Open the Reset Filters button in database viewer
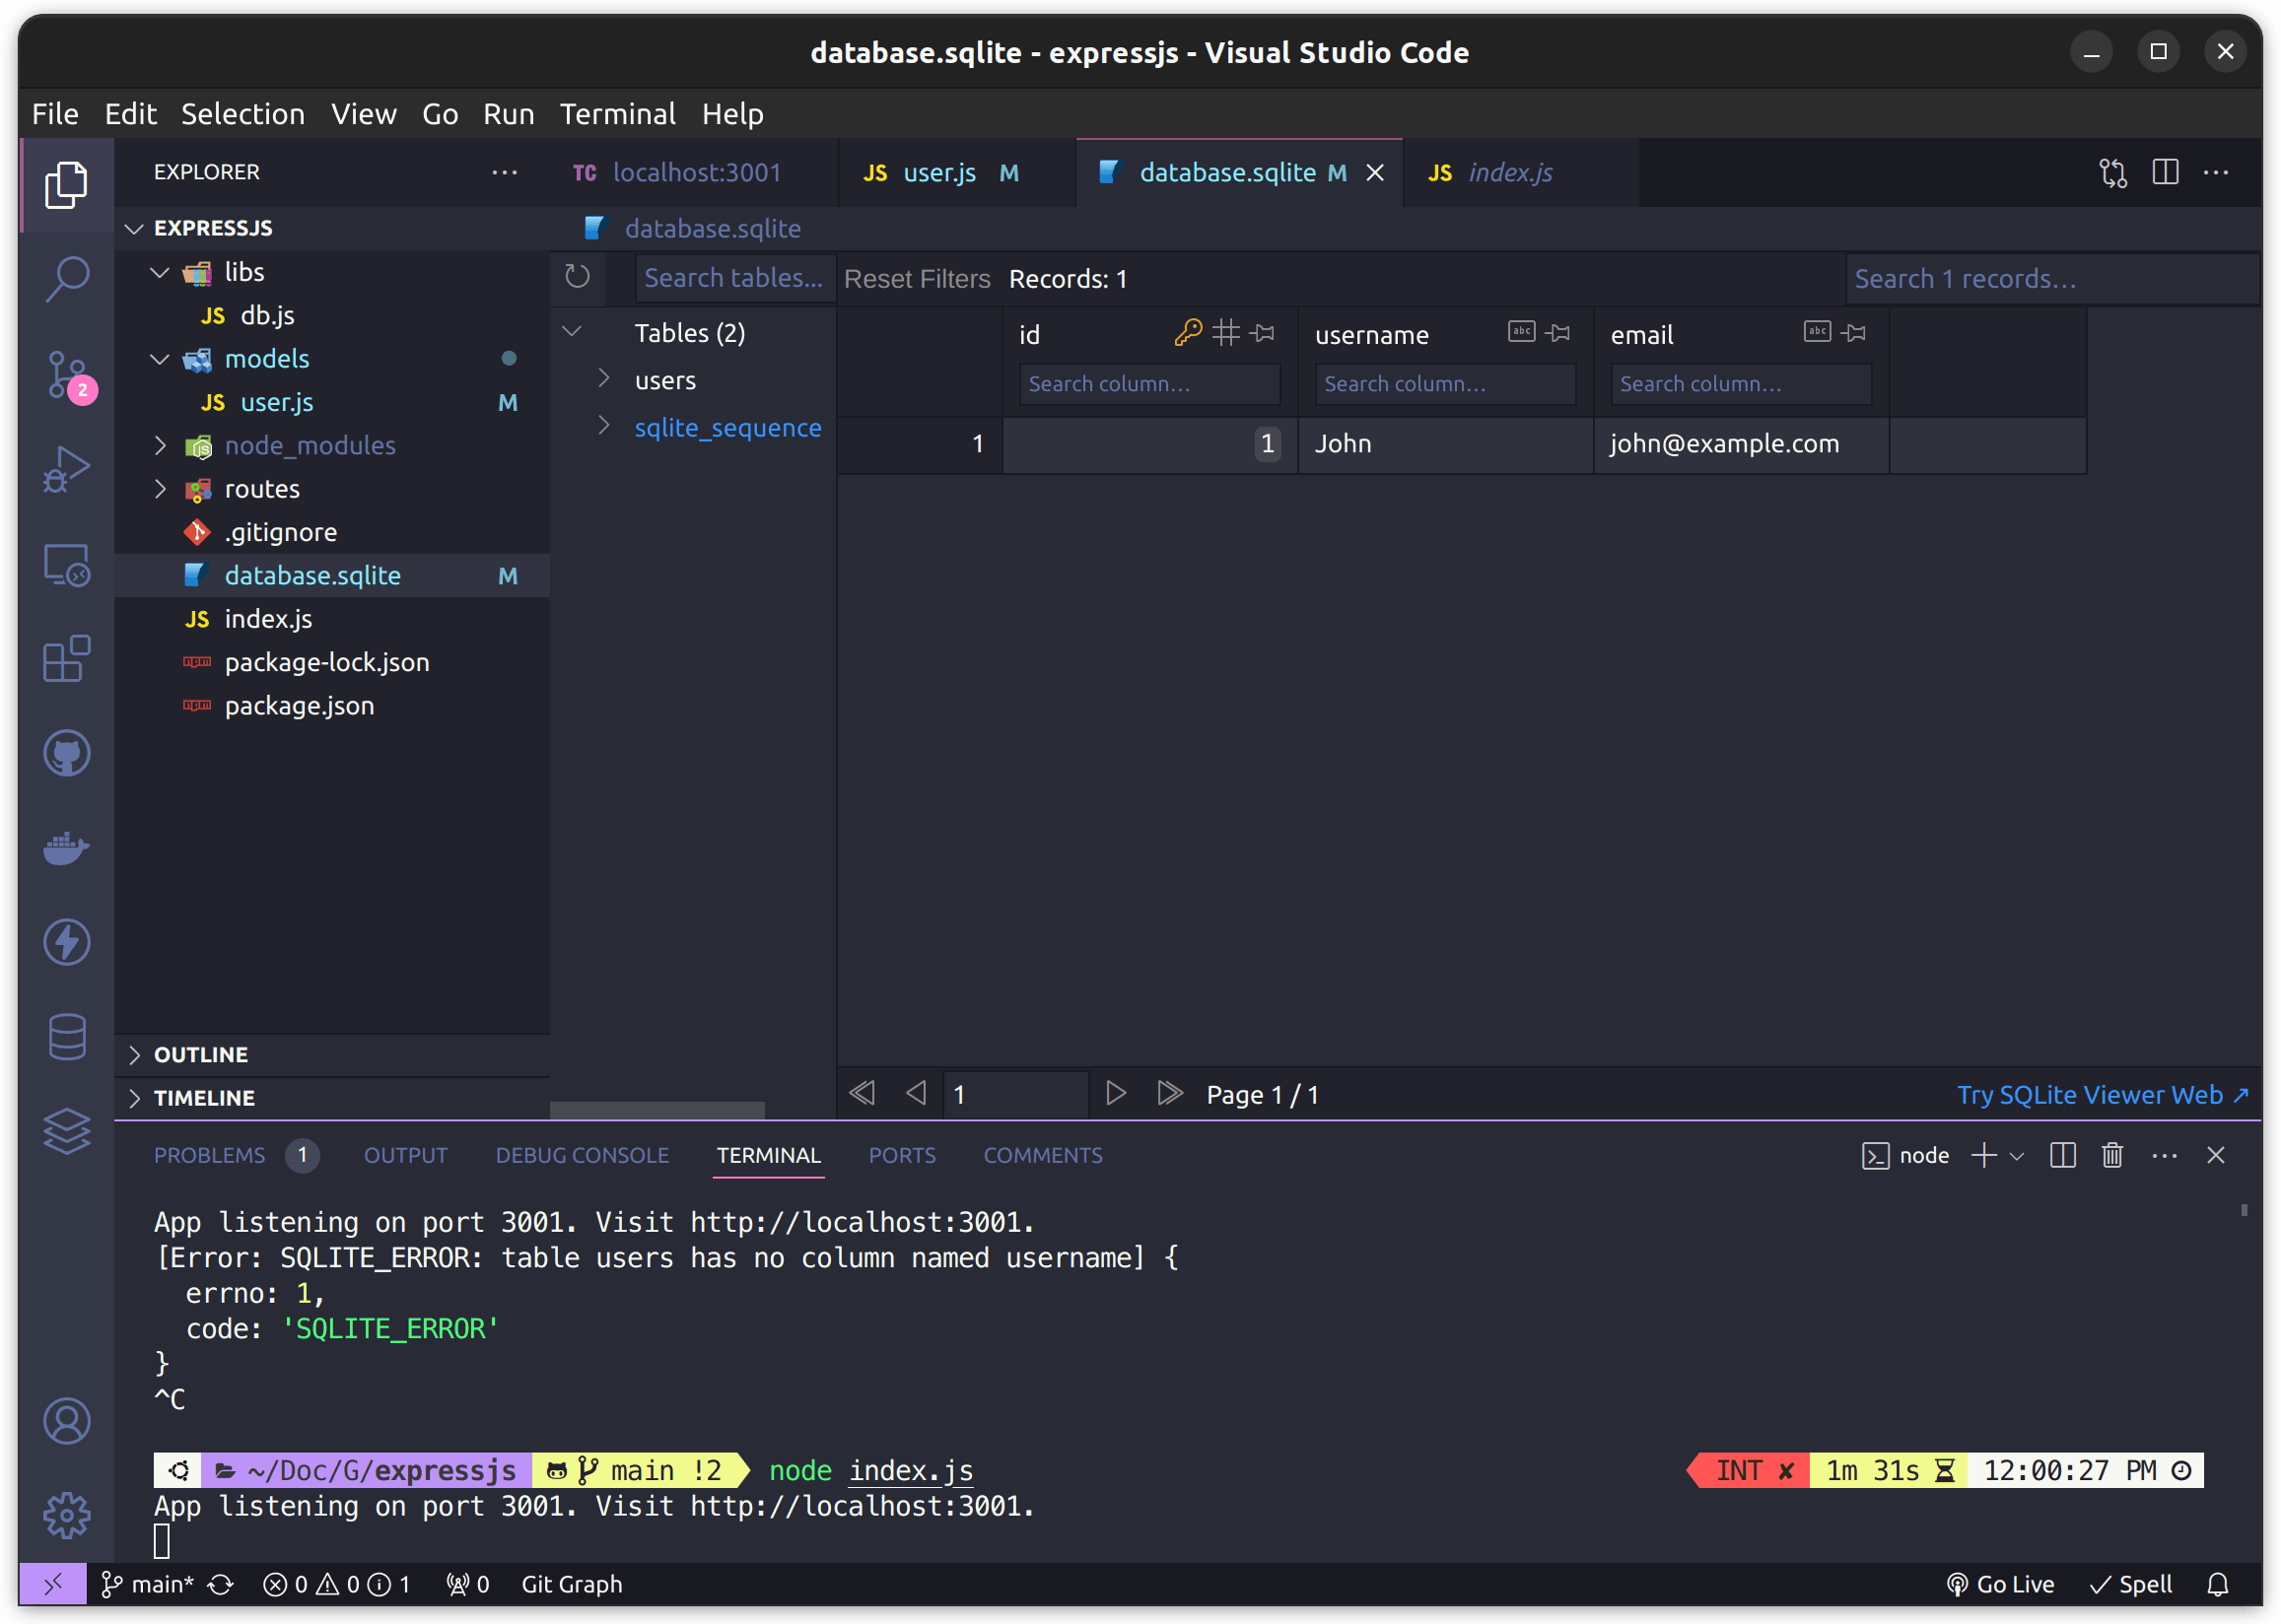 [914, 278]
